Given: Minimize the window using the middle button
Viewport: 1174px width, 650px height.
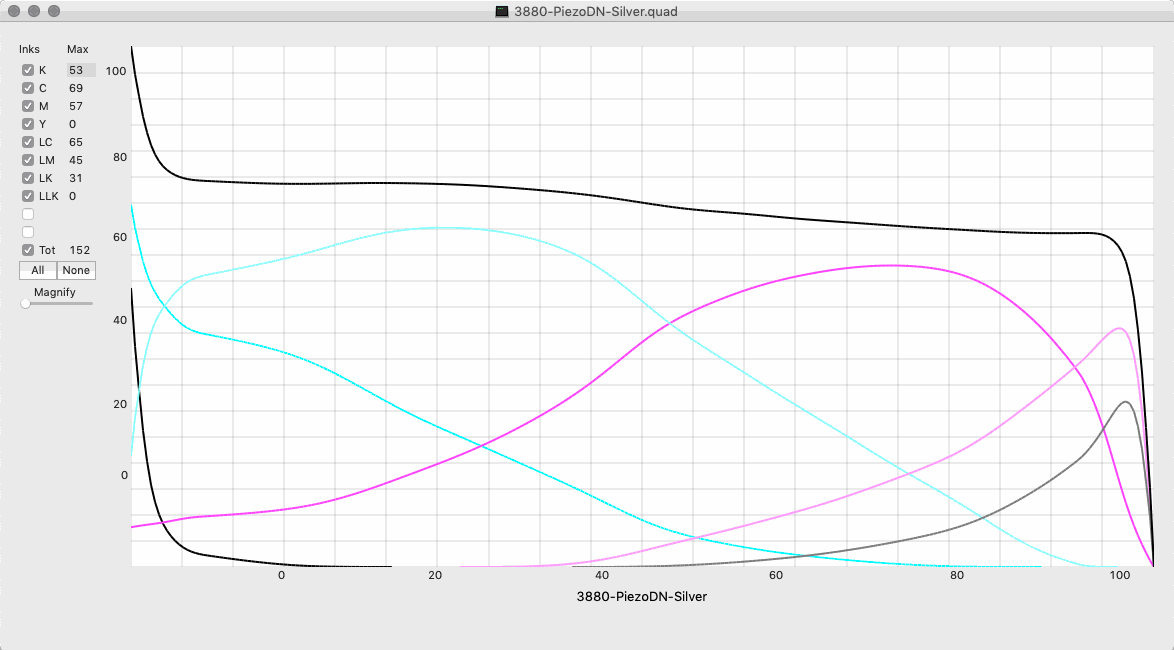Looking at the screenshot, I should tap(34, 11).
